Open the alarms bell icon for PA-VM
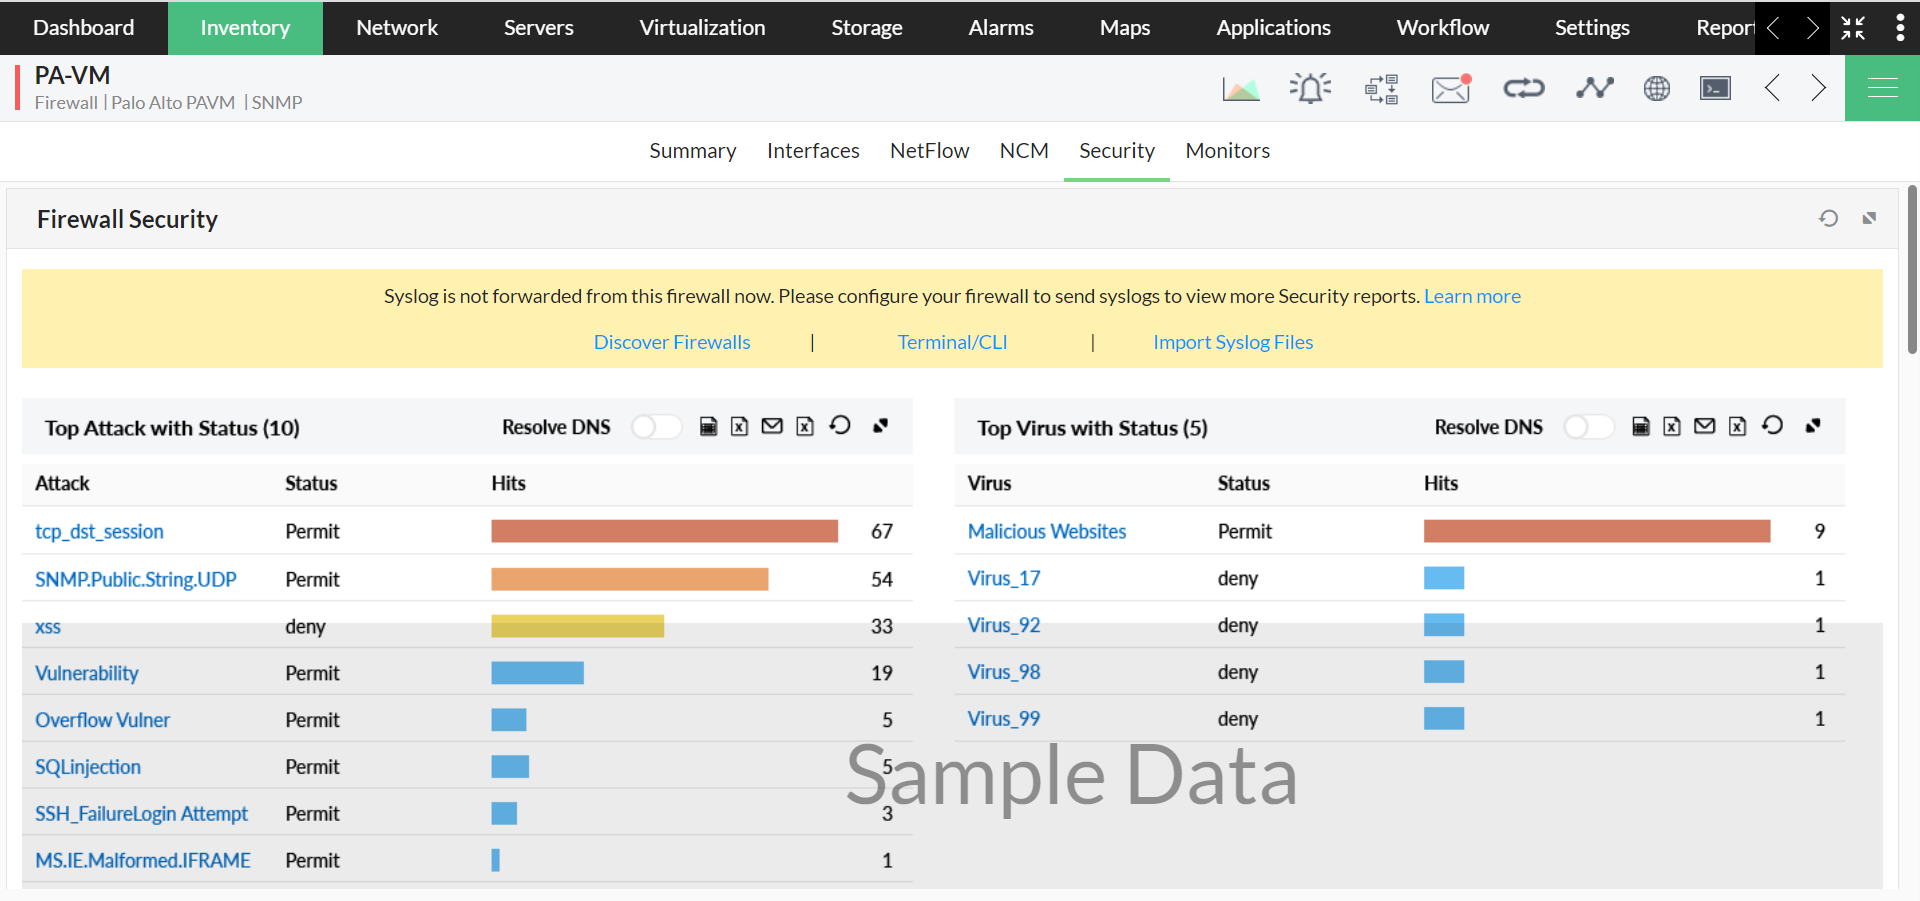This screenshot has width=1920, height=901. [1310, 89]
